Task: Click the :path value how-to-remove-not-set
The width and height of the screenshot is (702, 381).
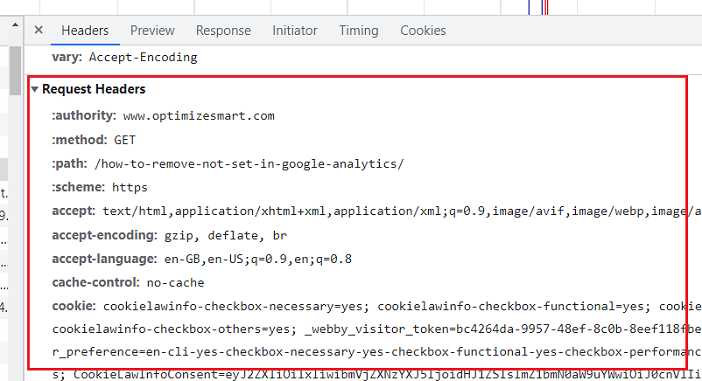Action: coord(249,164)
